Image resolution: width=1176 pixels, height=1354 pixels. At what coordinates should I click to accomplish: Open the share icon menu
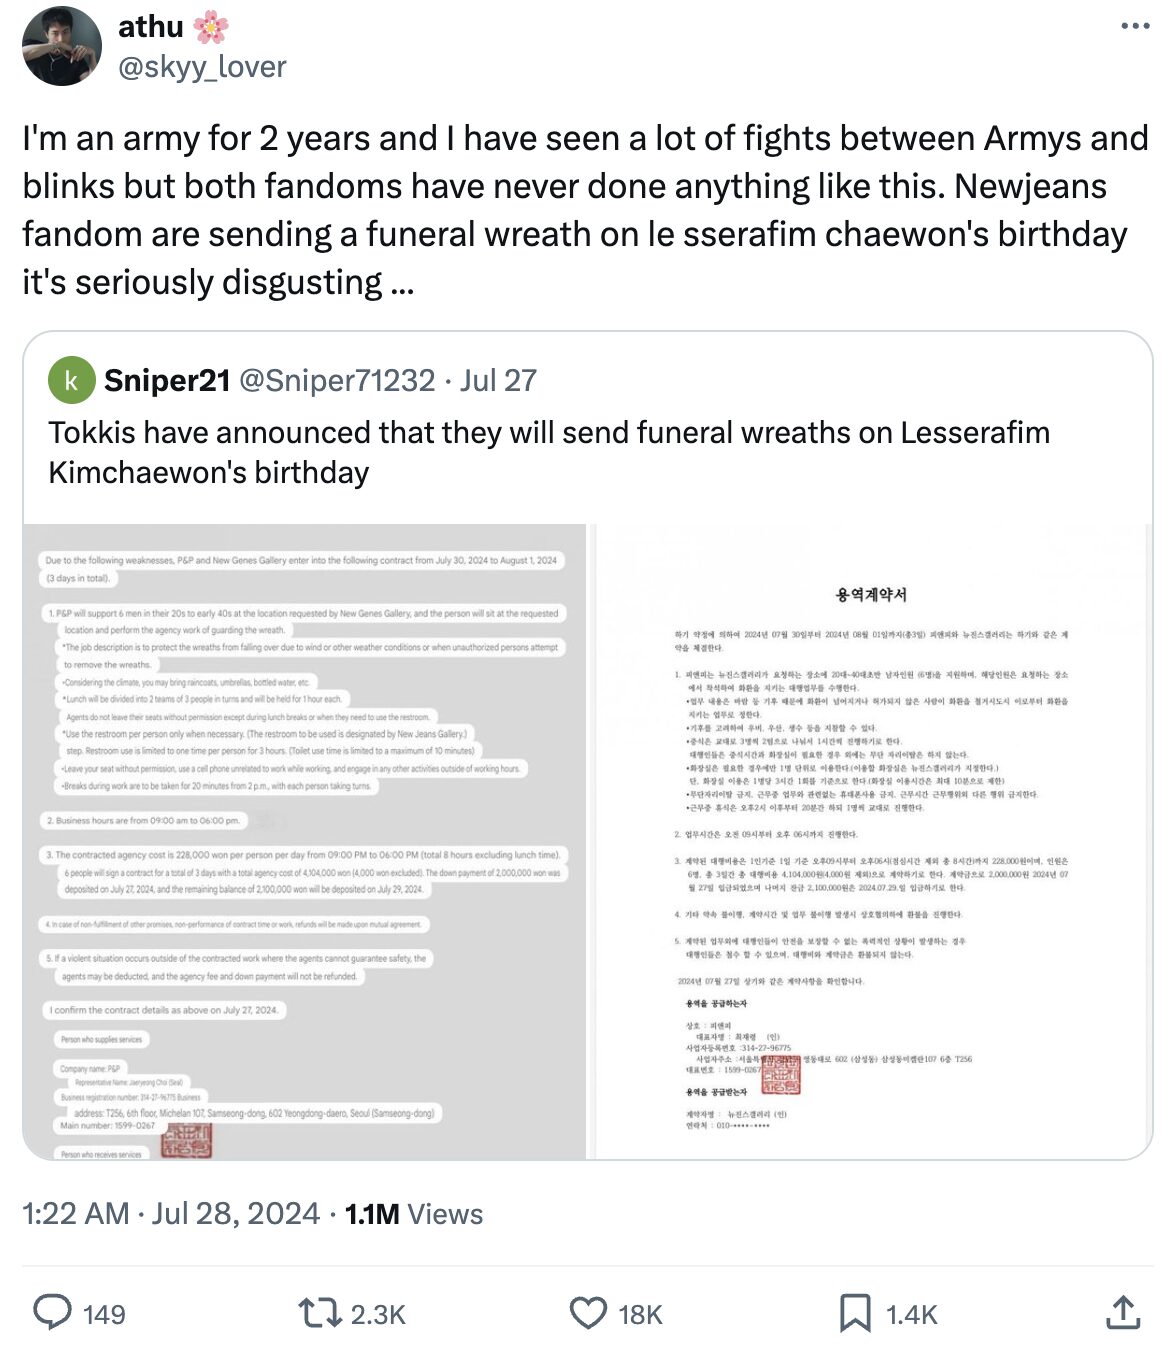coord(1123,1312)
